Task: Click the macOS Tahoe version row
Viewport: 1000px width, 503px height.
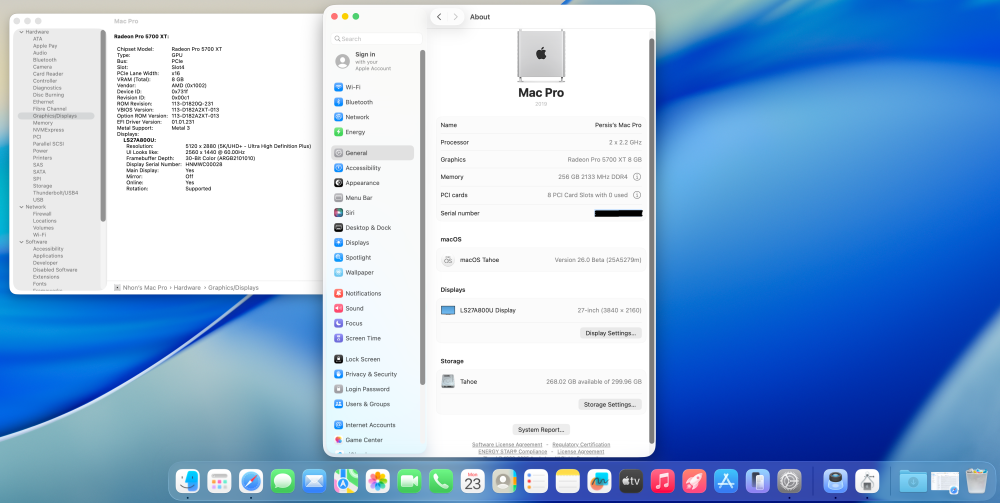Action: click(x=541, y=260)
